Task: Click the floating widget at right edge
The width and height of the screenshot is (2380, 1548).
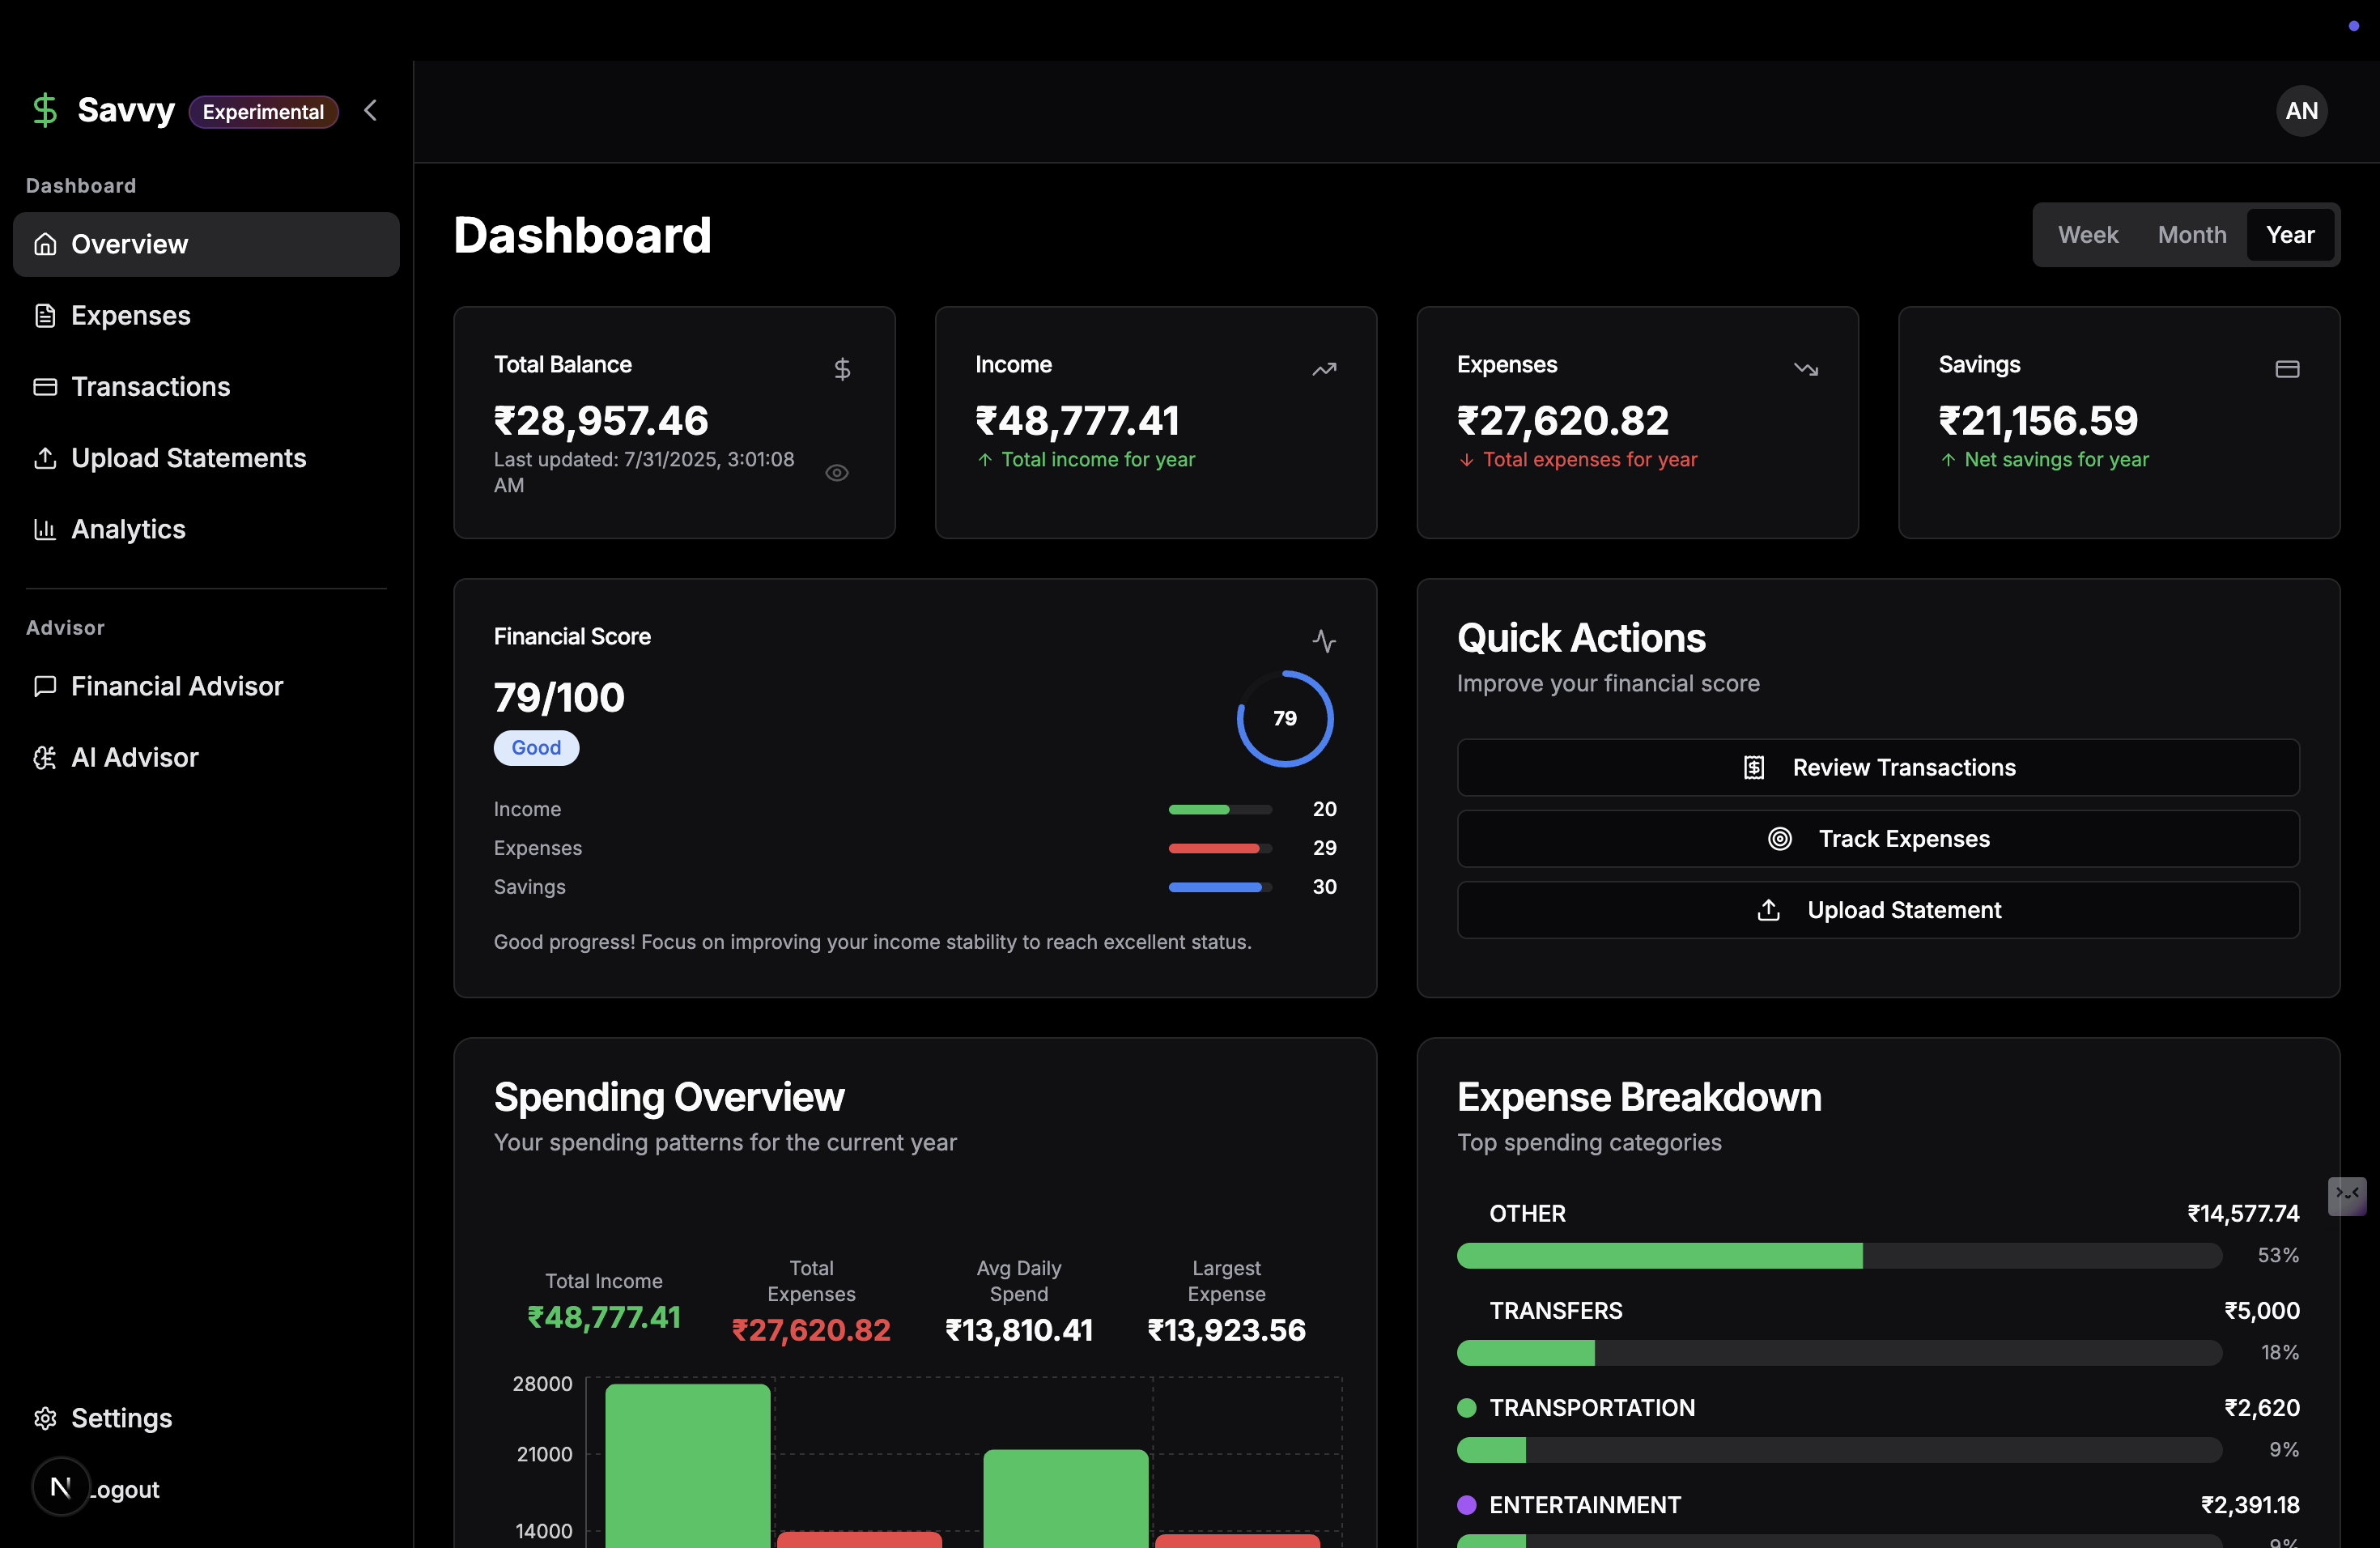Action: [2346, 1195]
